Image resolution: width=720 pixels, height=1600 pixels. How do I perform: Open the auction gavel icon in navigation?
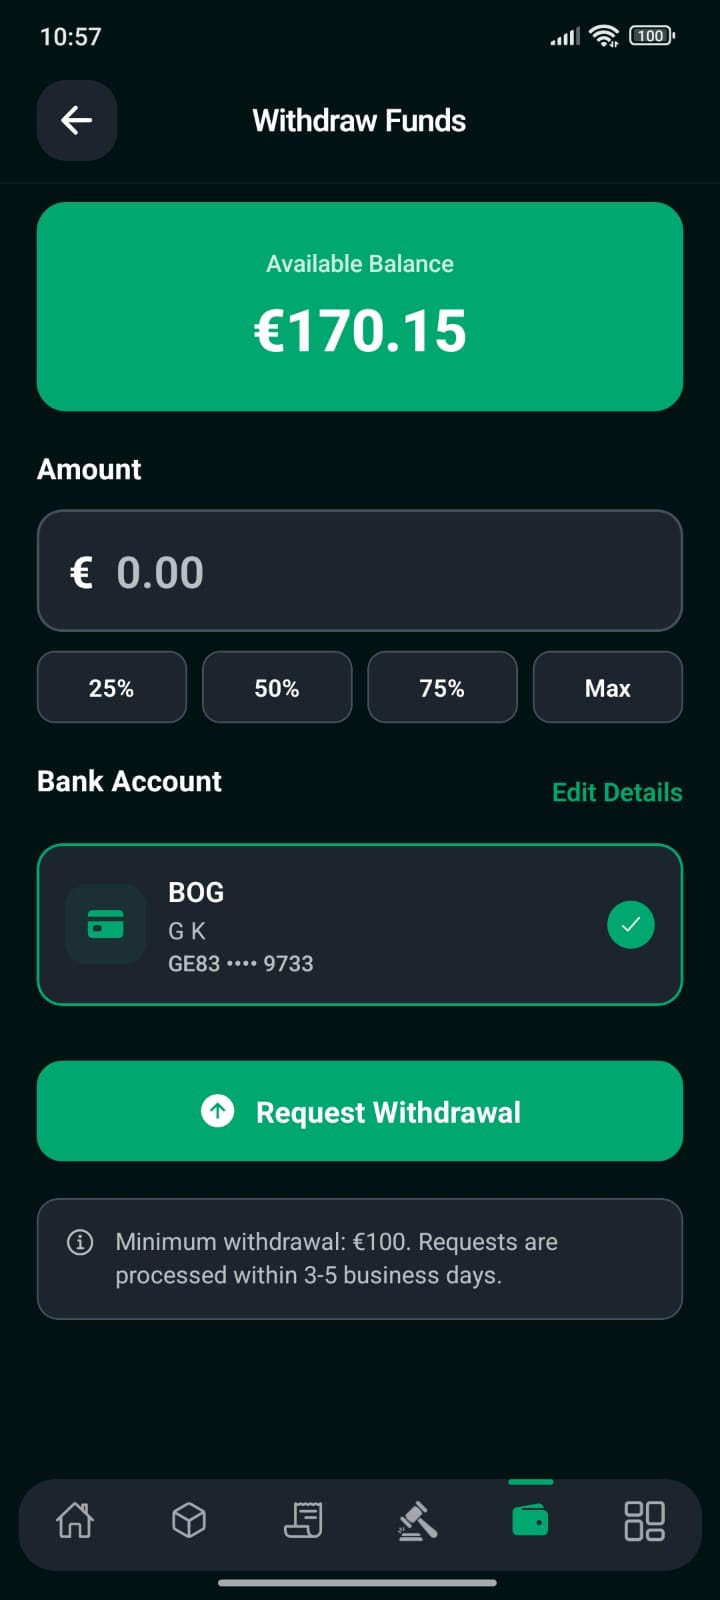(x=417, y=1521)
